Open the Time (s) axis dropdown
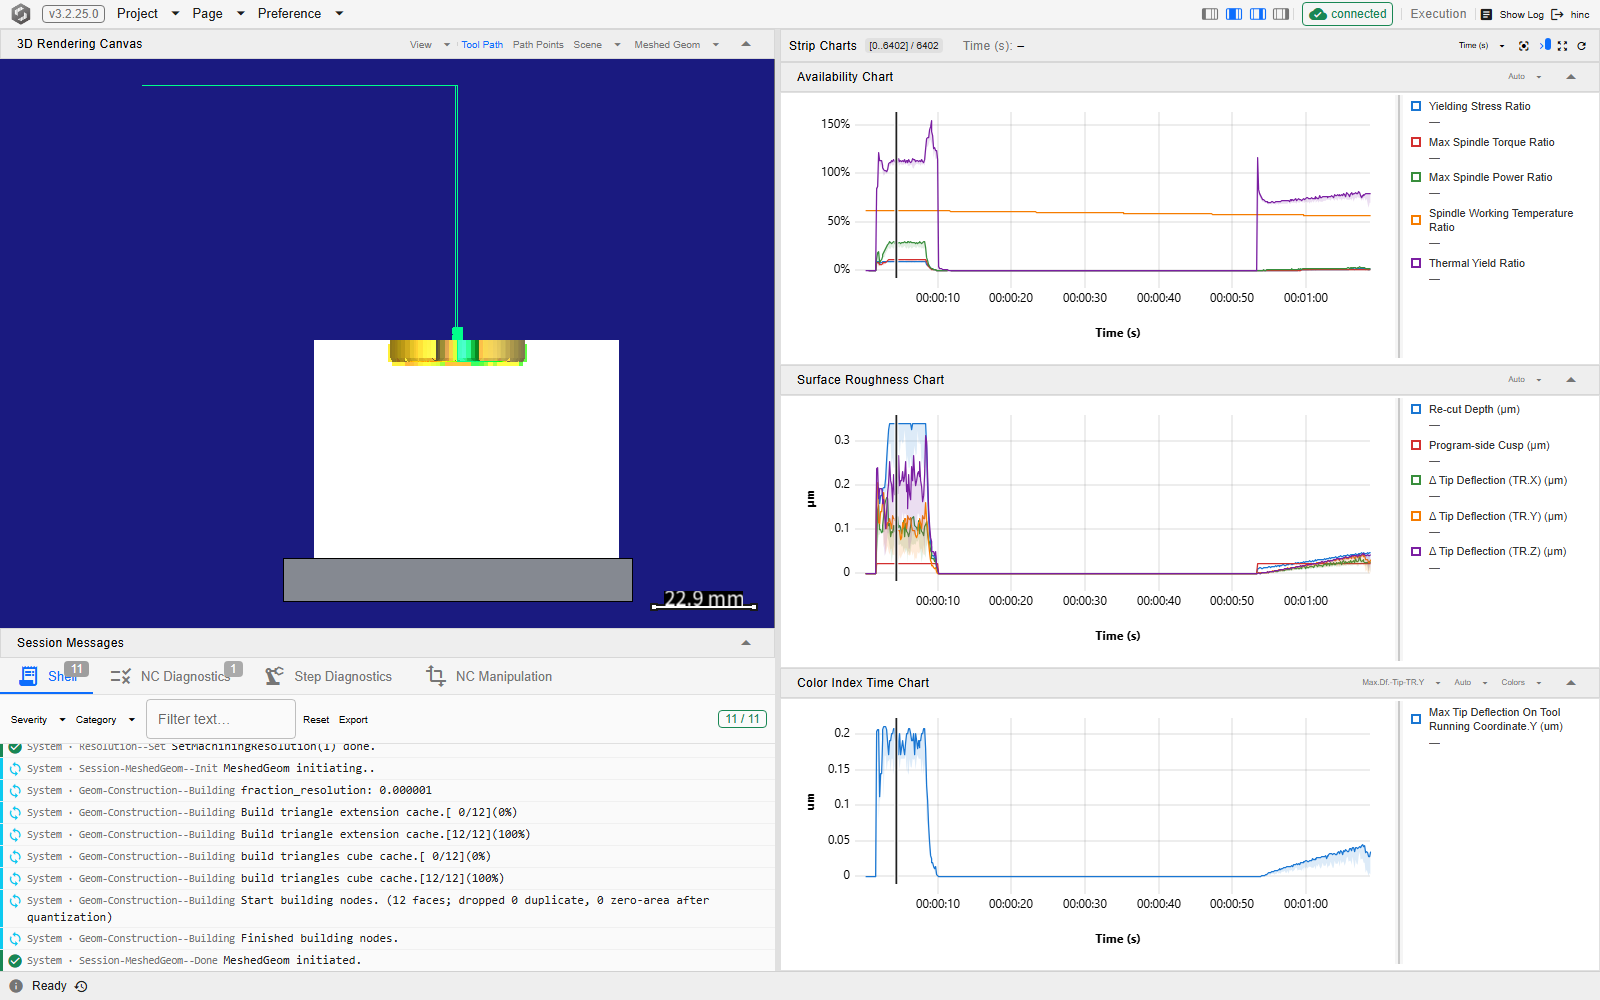This screenshot has width=1600, height=1000. 1481,46
